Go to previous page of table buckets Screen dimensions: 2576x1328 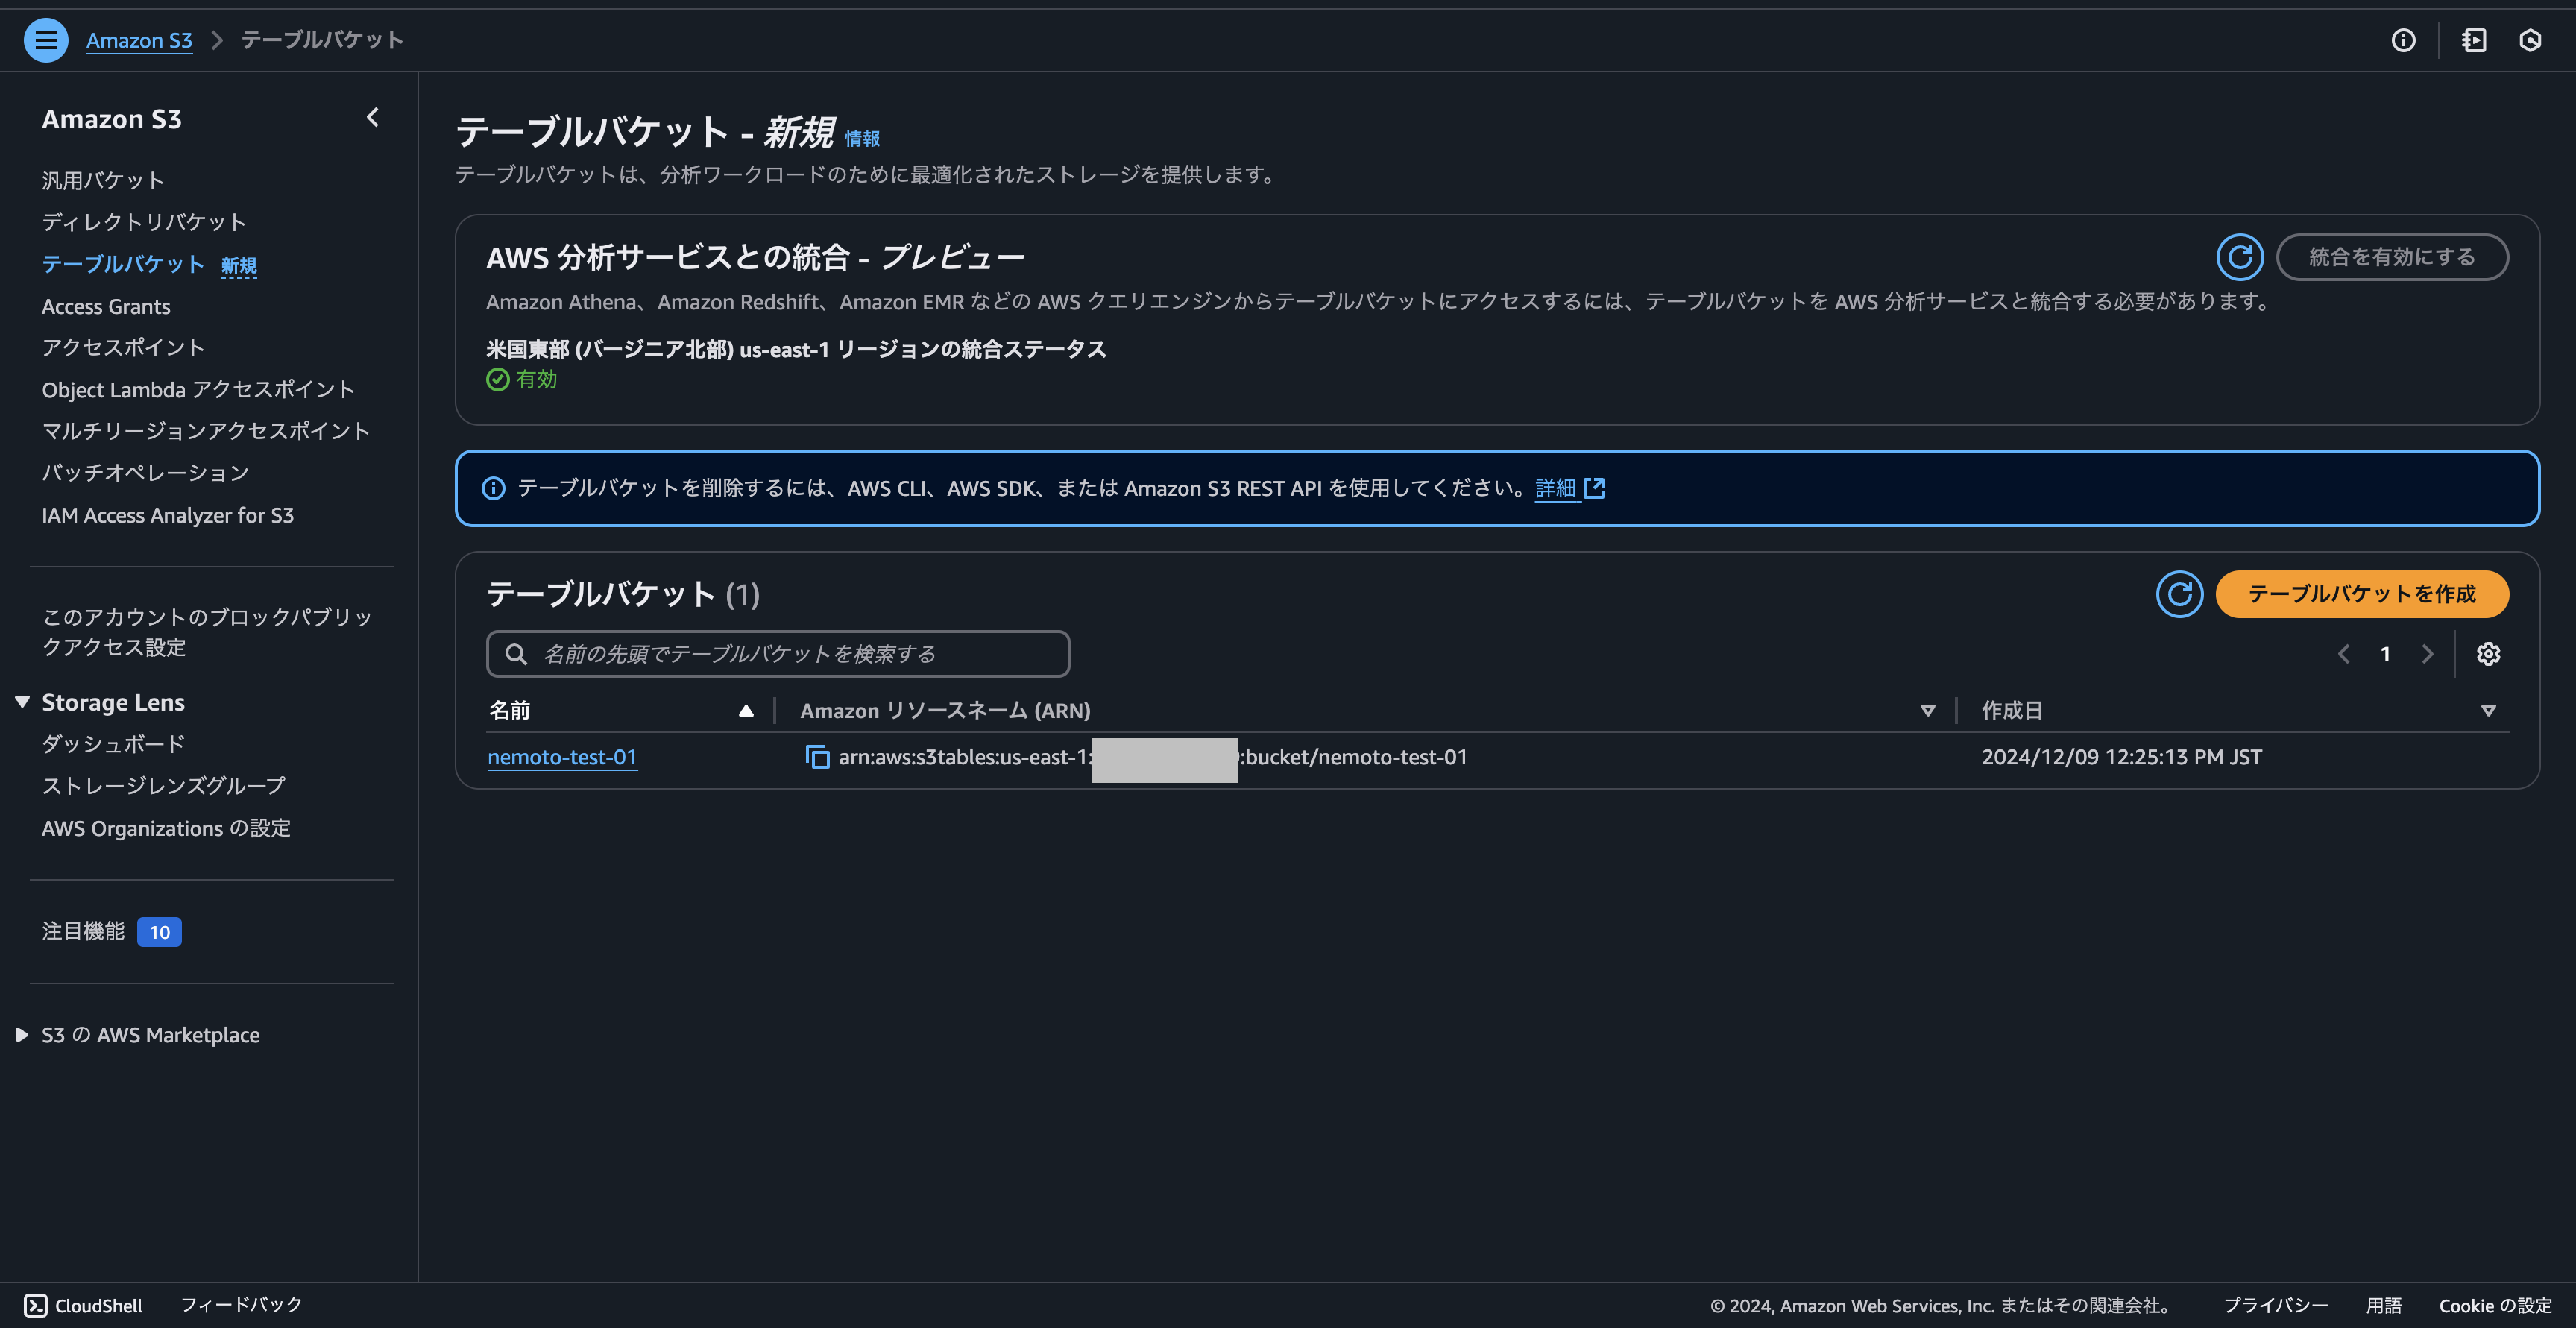2344,654
